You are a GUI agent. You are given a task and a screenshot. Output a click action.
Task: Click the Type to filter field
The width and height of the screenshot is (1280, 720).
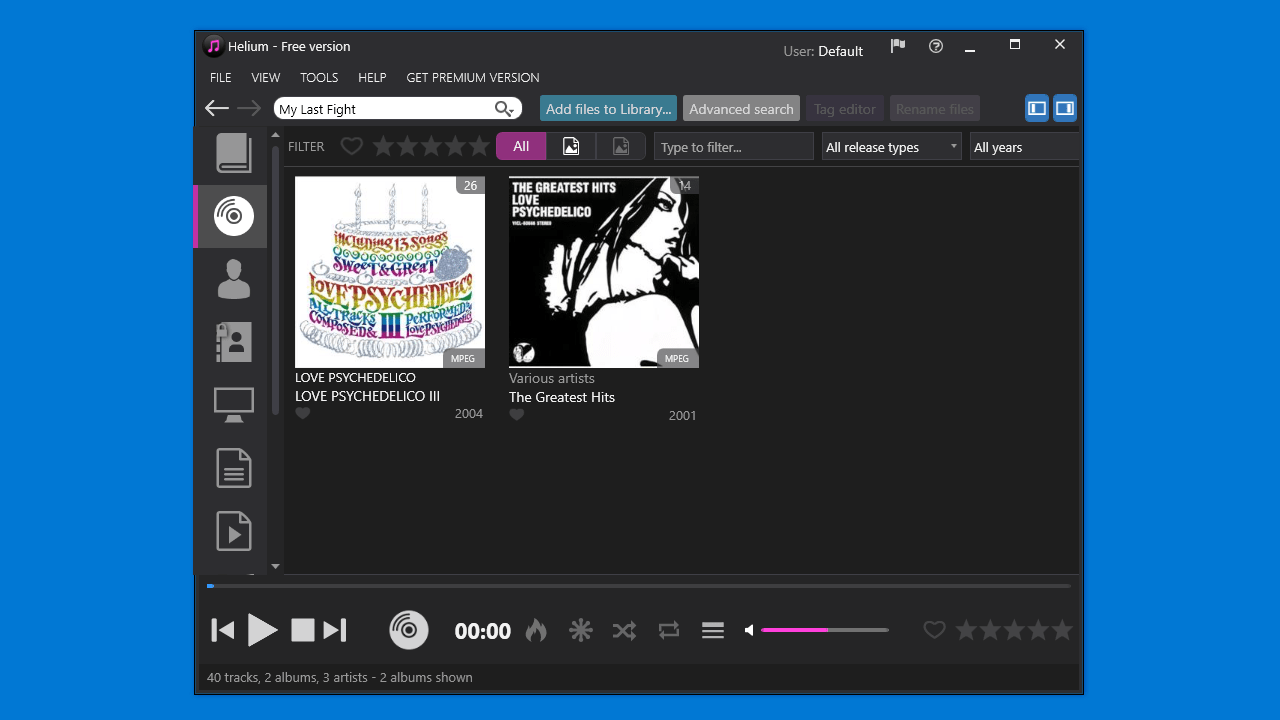point(734,146)
